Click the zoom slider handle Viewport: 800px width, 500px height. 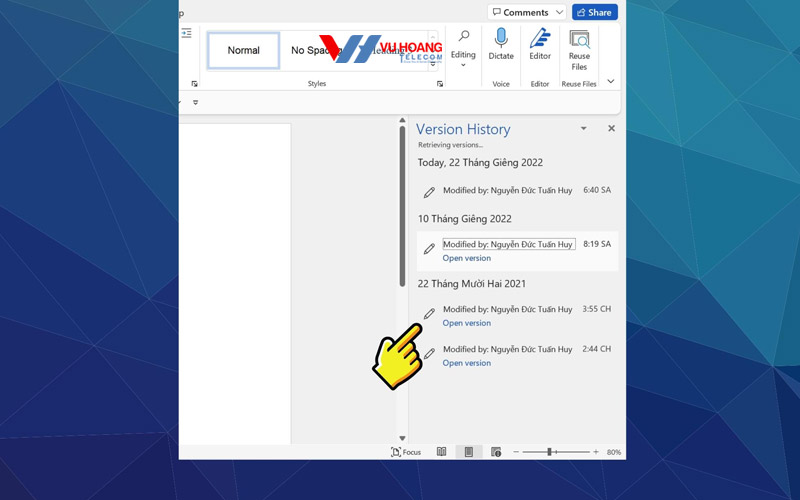point(549,452)
